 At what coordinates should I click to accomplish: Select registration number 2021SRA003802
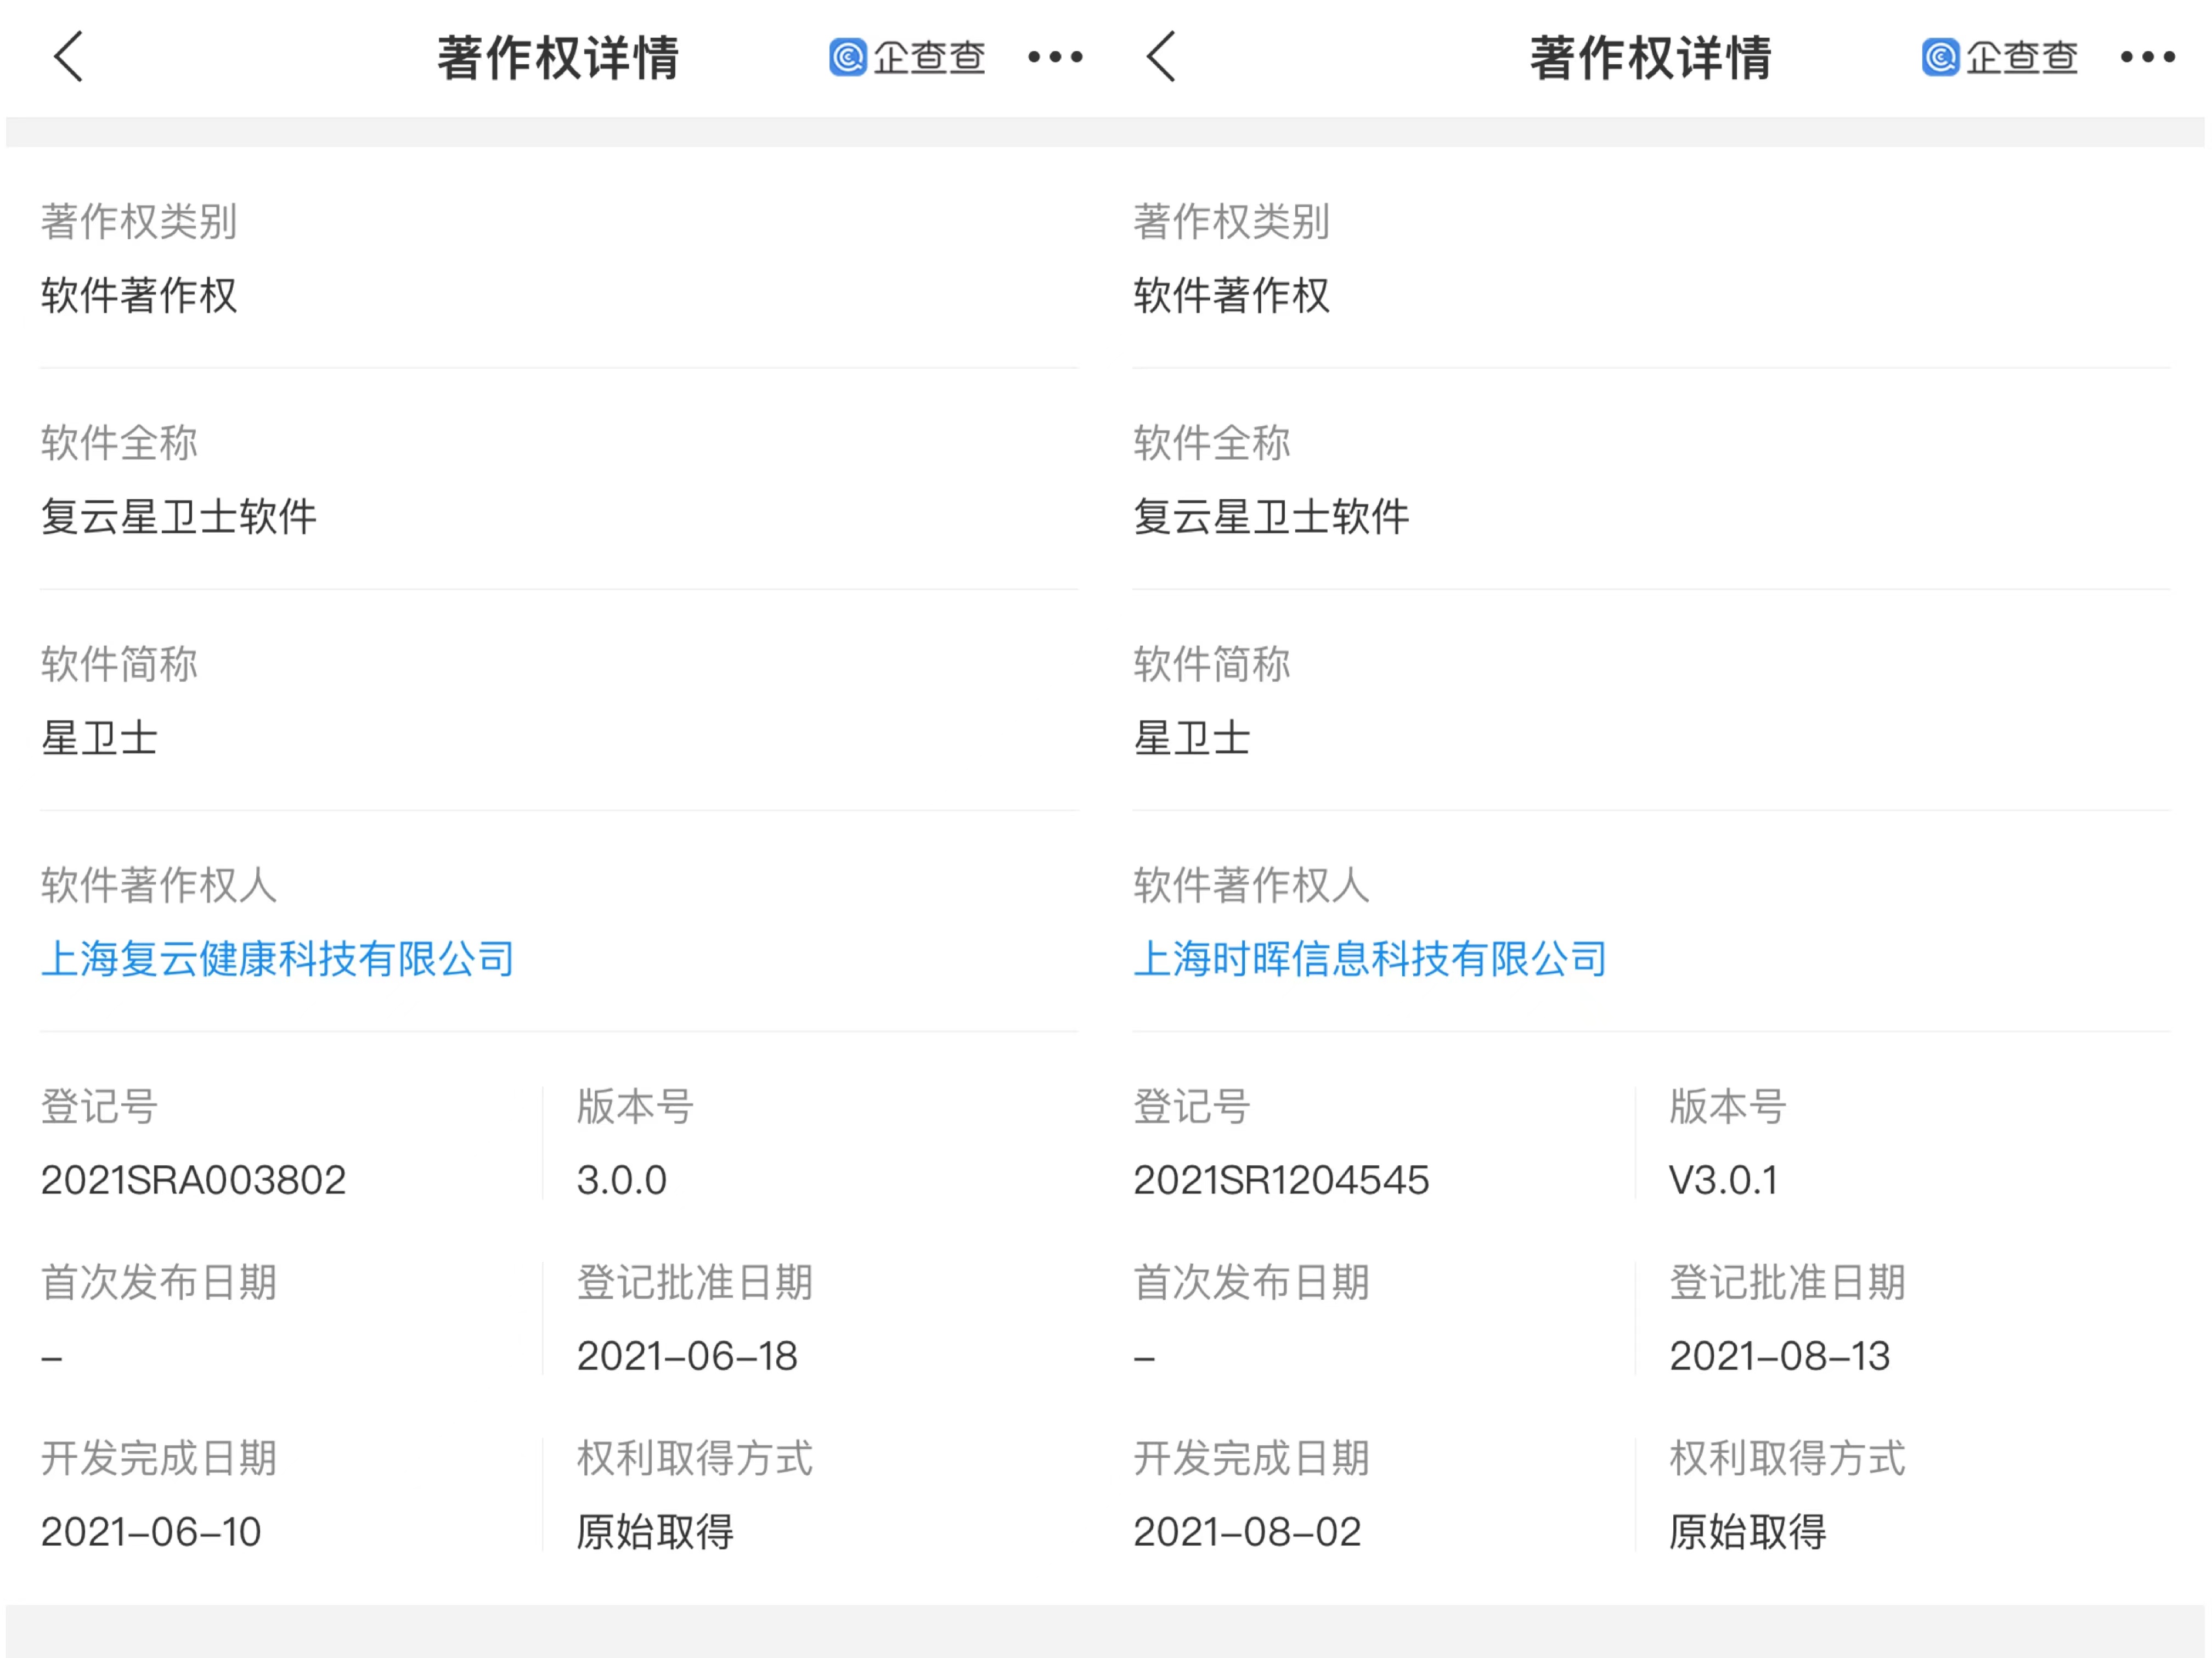tap(193, 1180)
